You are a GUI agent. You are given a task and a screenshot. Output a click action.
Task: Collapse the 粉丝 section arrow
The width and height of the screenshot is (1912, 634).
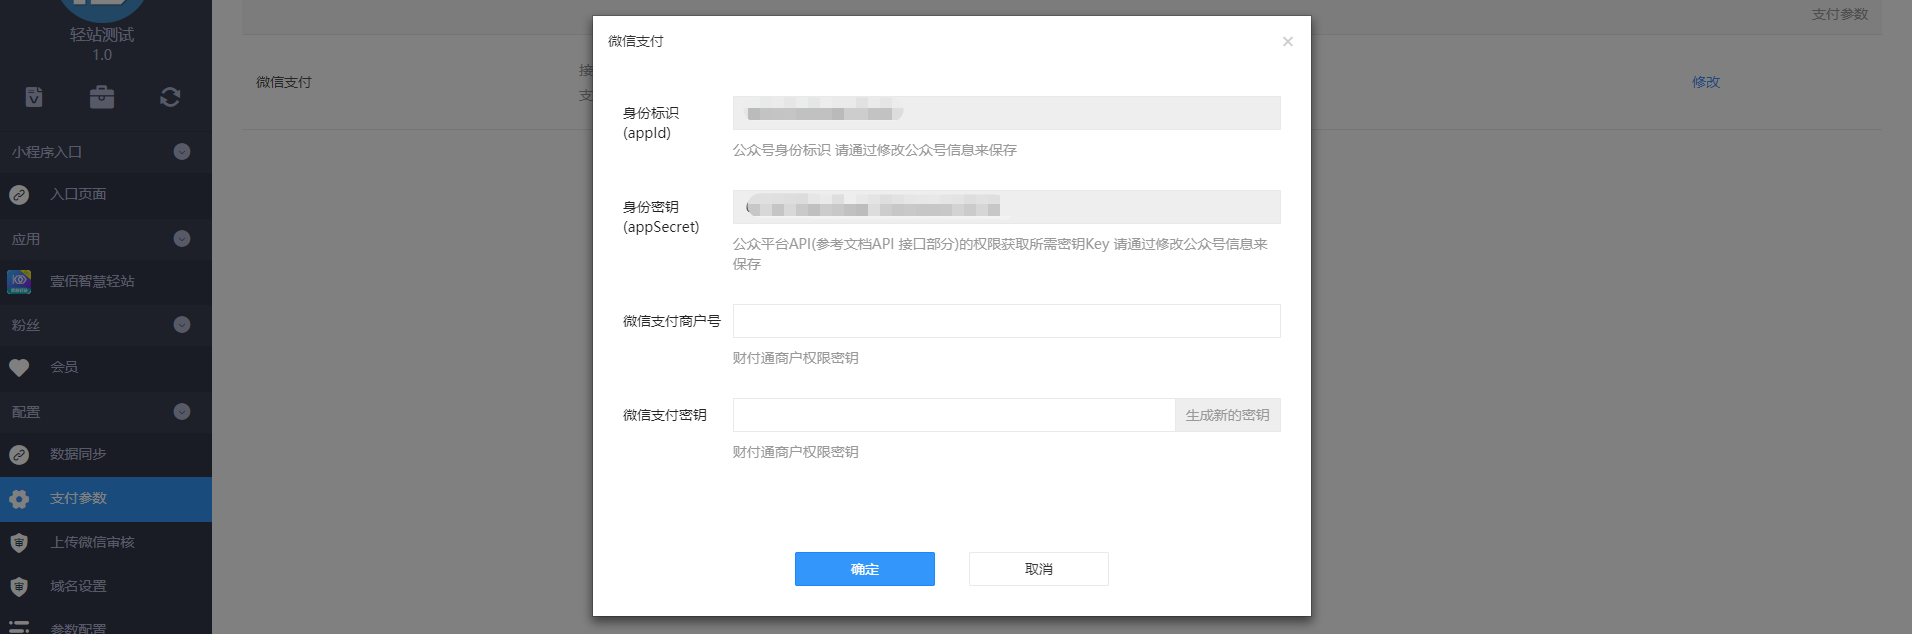pos(182,324)
